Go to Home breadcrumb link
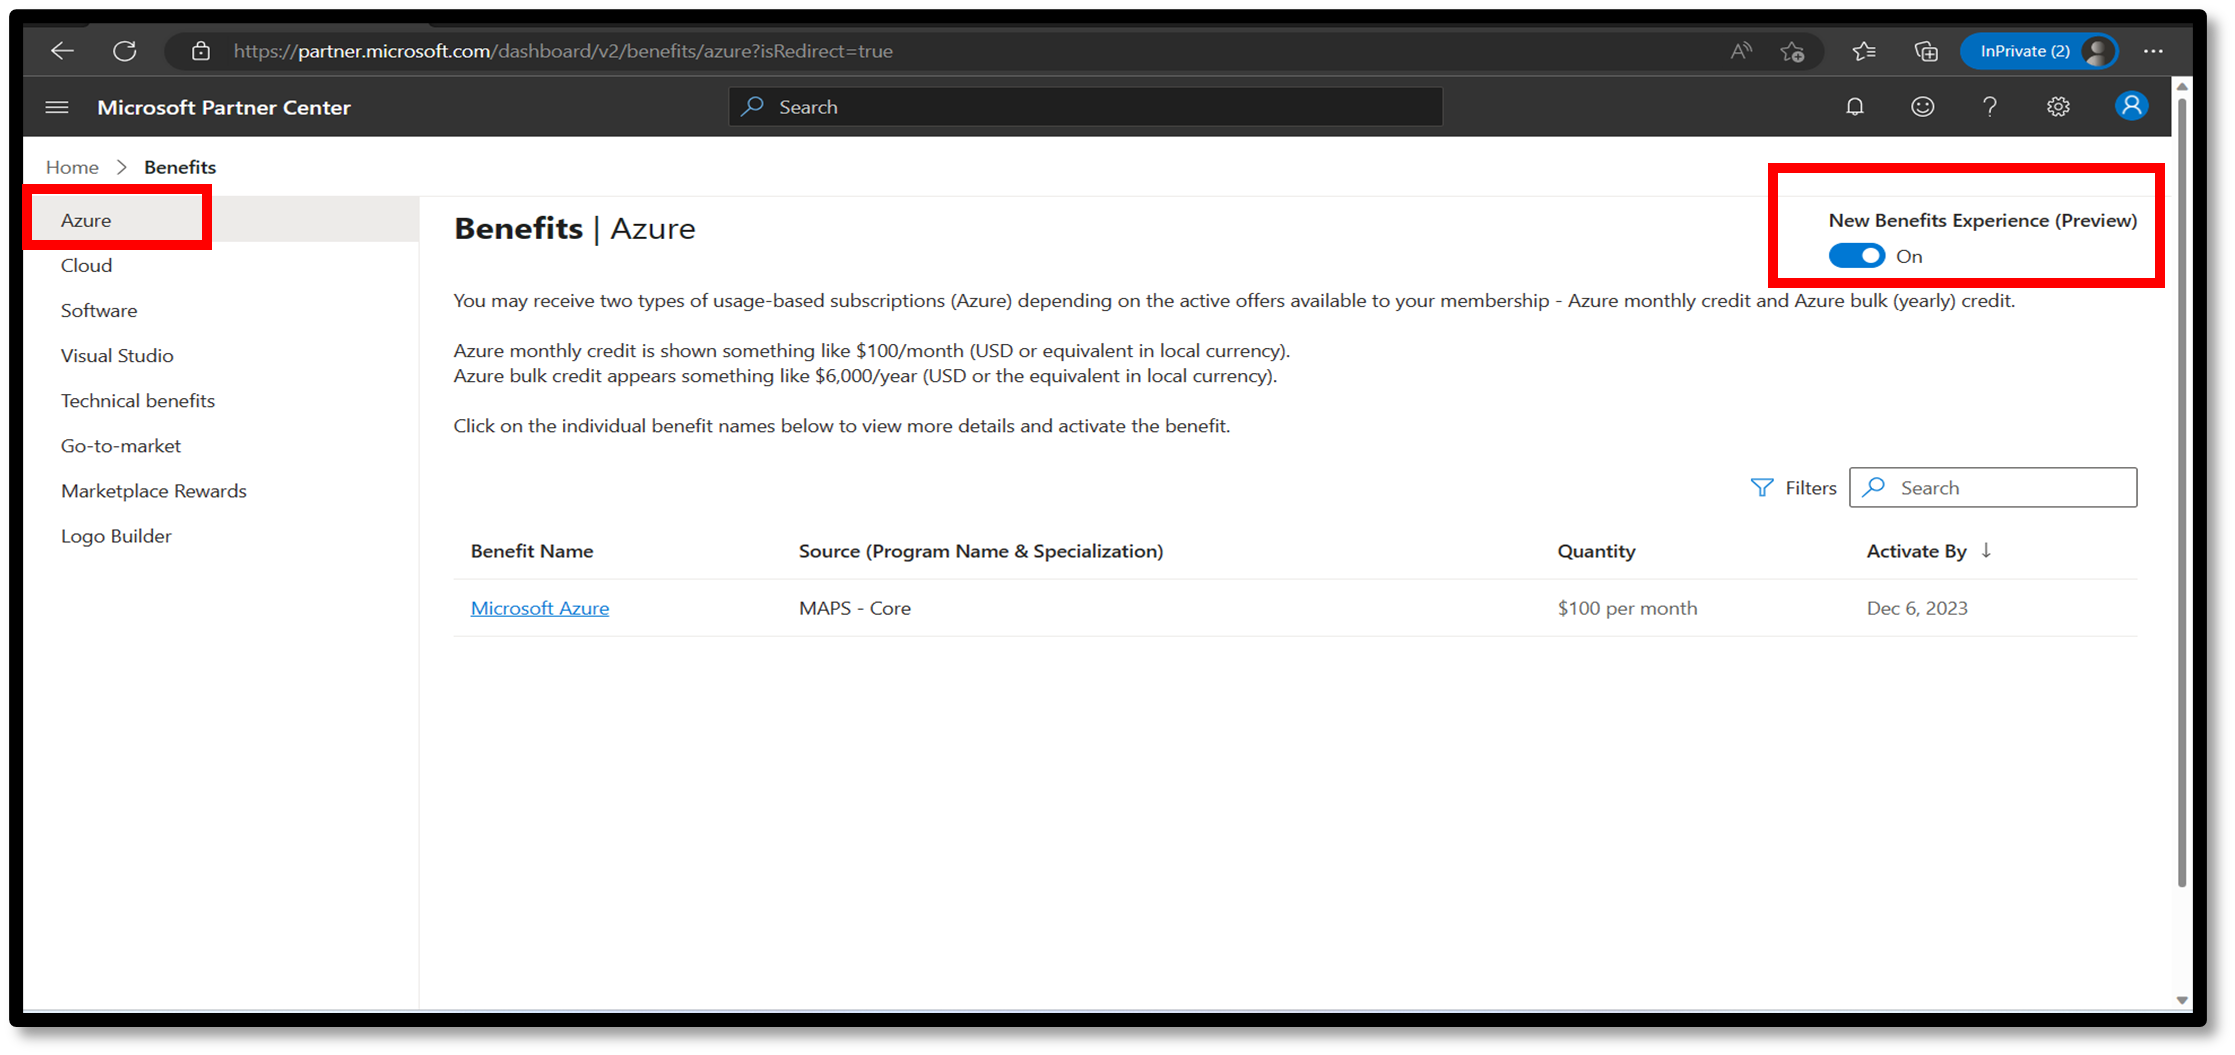This screenshot has width=2235, height=1055. tap(72, 167)
